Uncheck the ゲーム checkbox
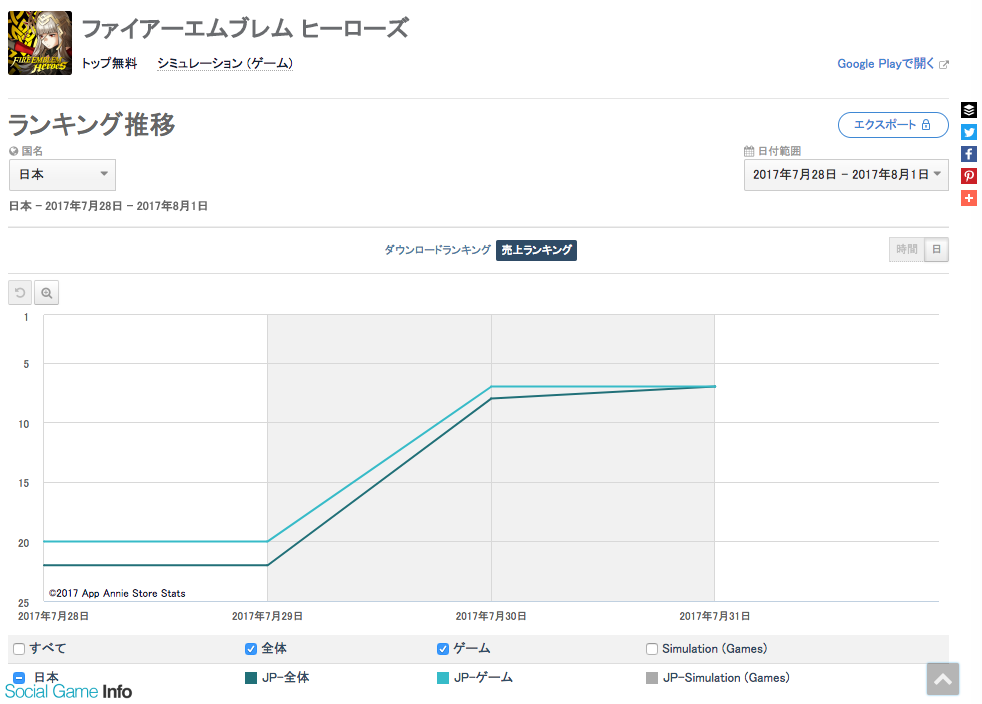The height and width of the screenshot is (704, 982). [443, 649]
